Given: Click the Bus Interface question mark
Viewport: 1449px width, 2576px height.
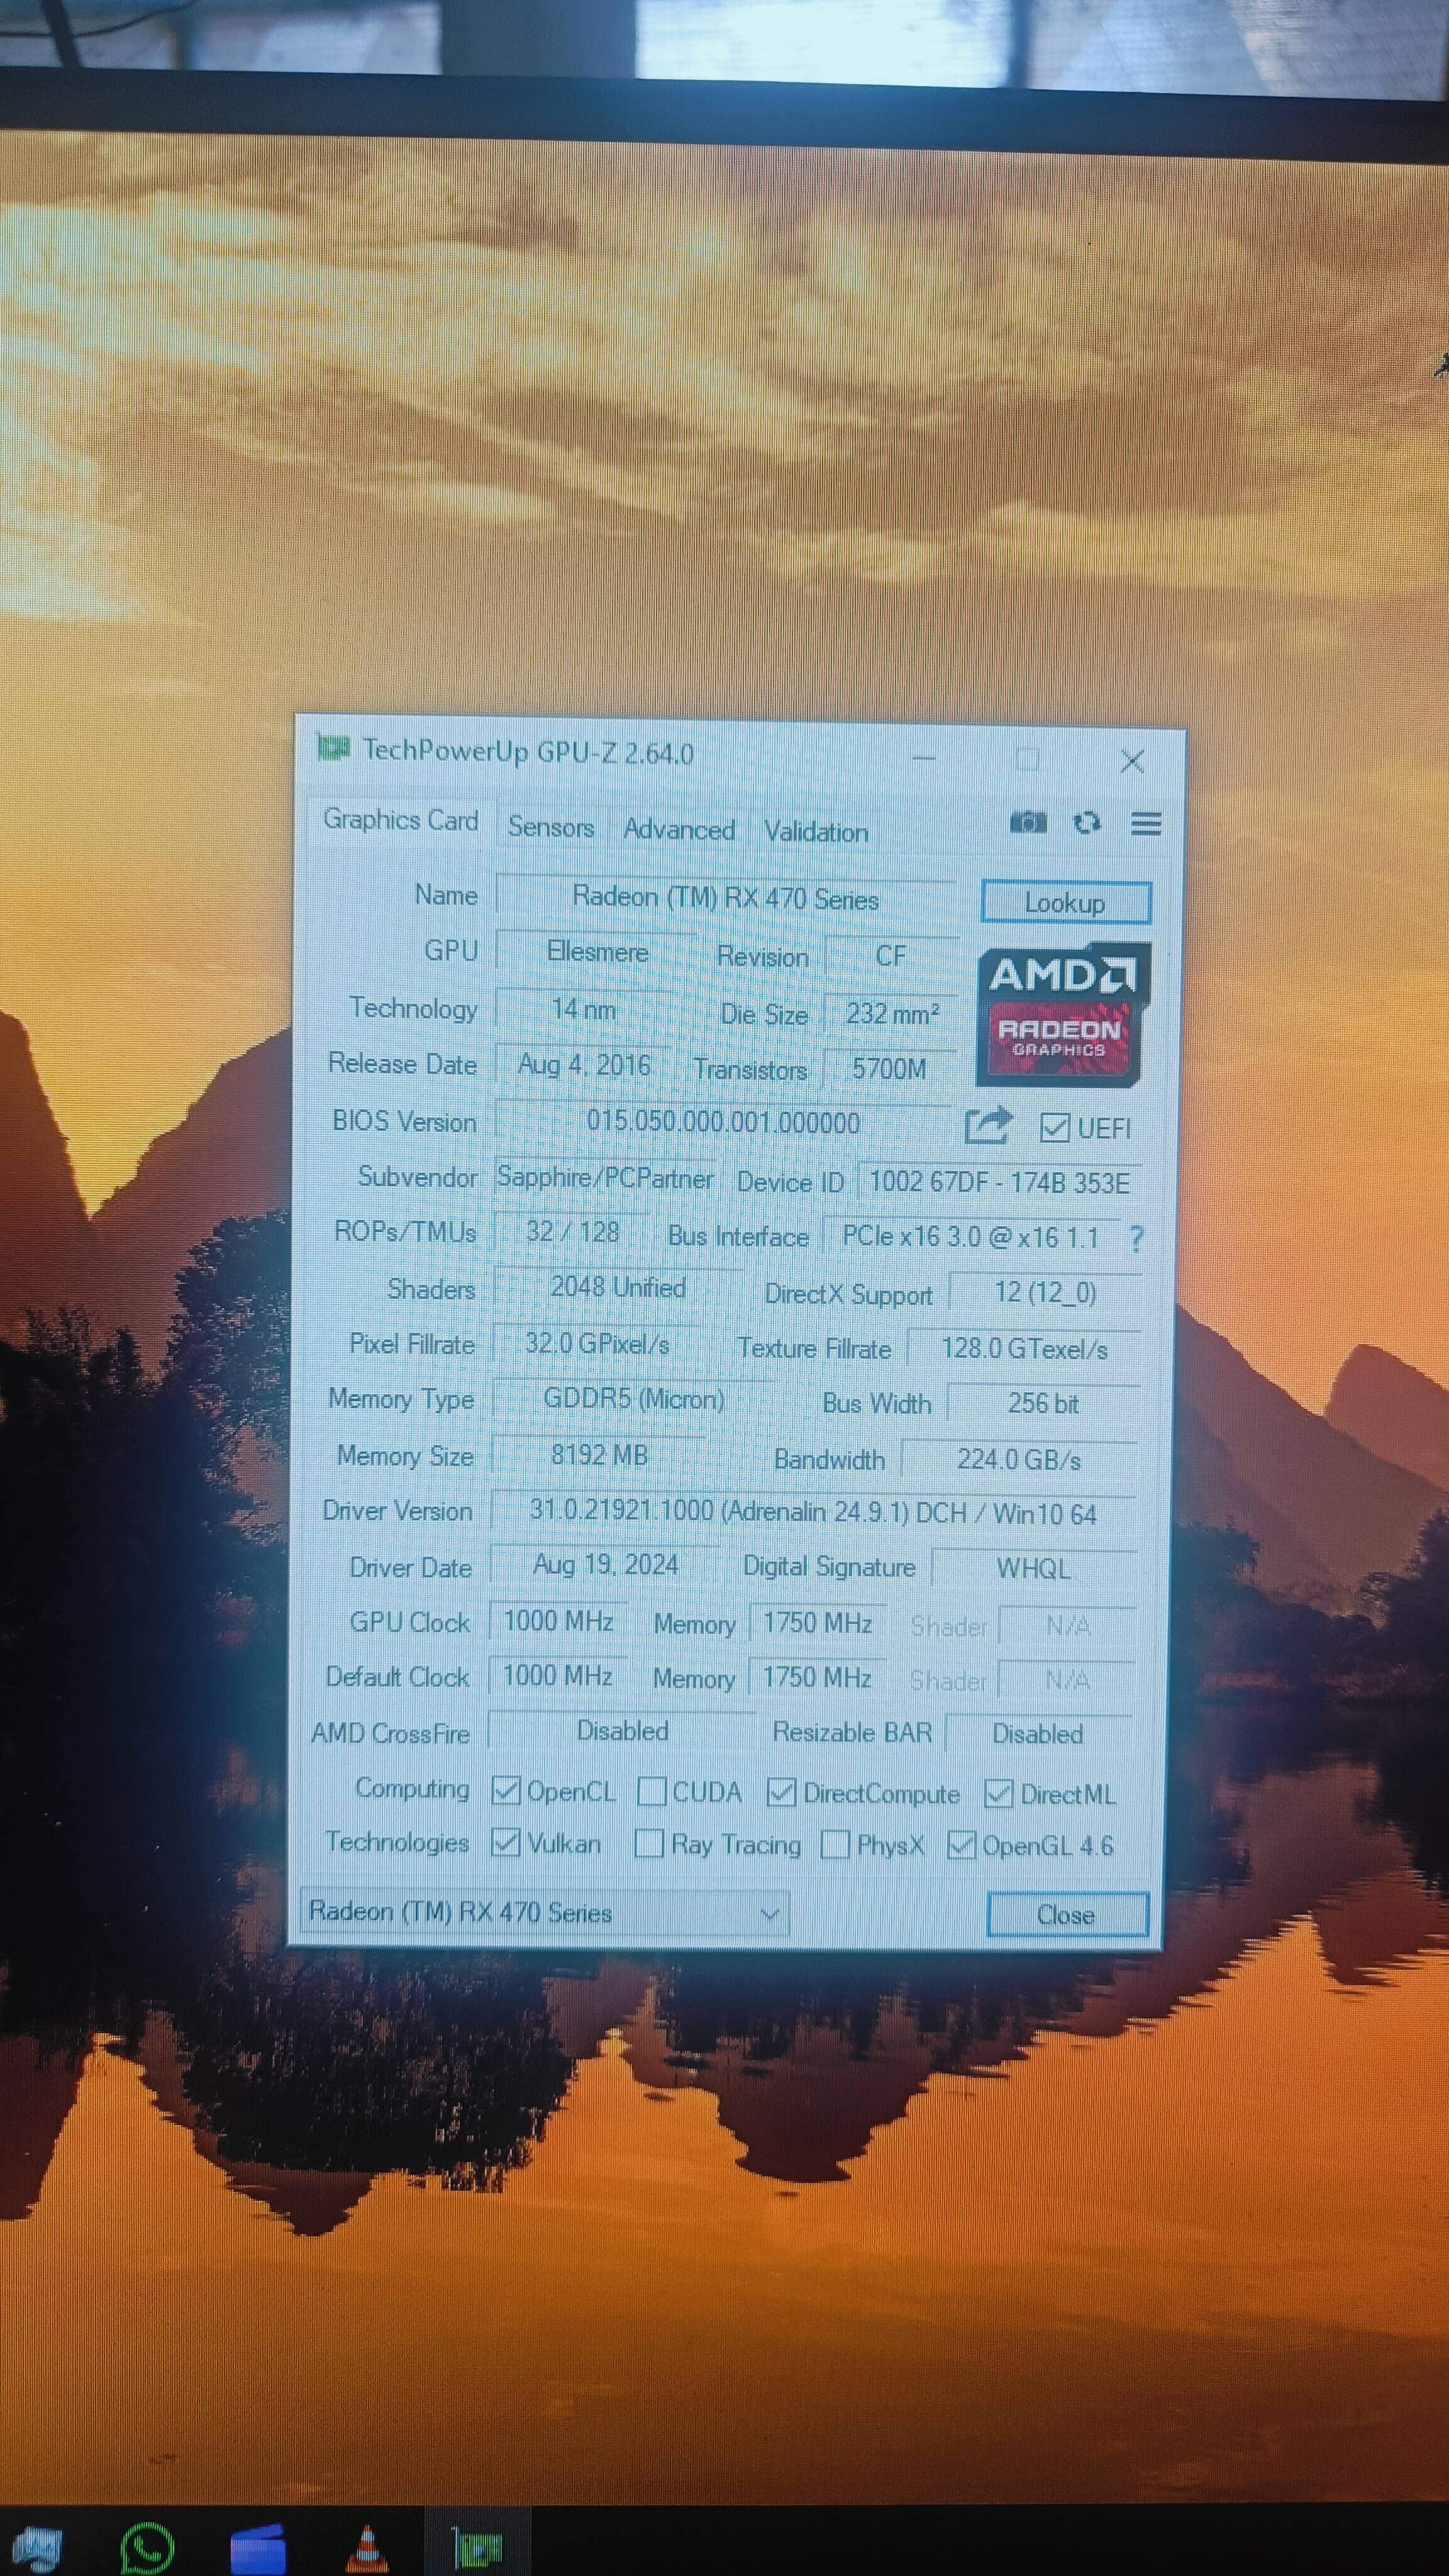Looking at the screenshot, I should (1136, 1239).
